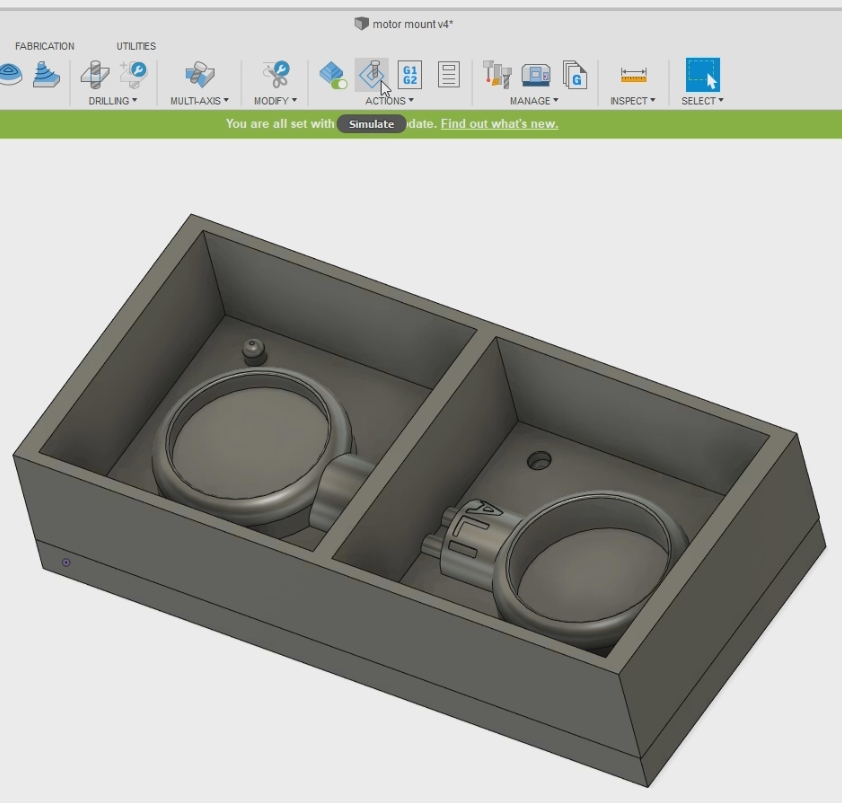This screenshot has height=803, width=842.
Task: Select the motor mount v4 document tab
Action: pyautogui.click(x=404, y=24)
